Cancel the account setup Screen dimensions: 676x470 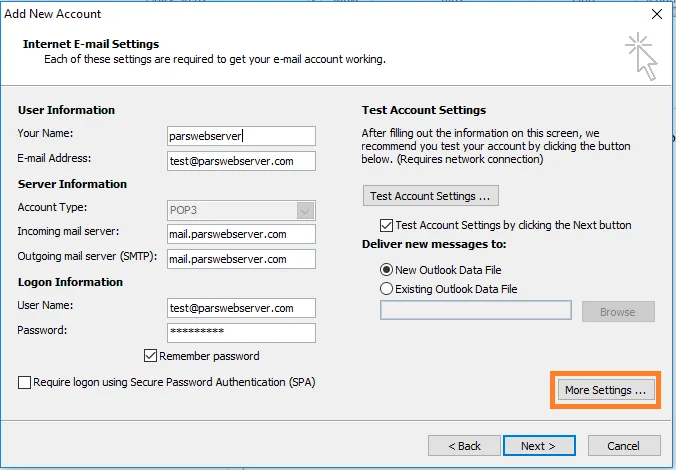(x=624, y=445)
